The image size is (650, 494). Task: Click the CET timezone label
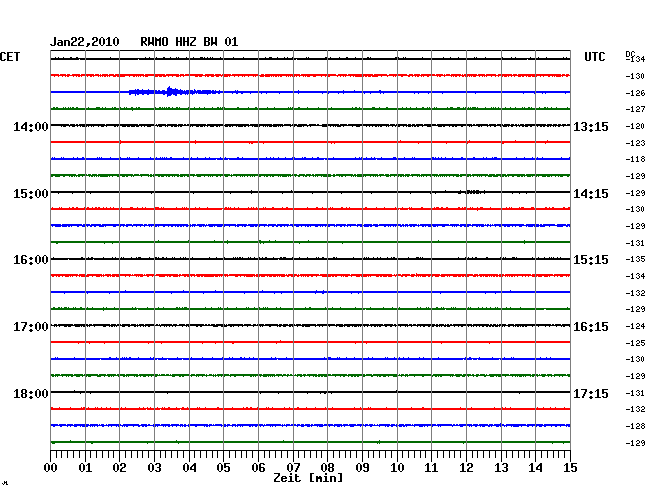10,57
